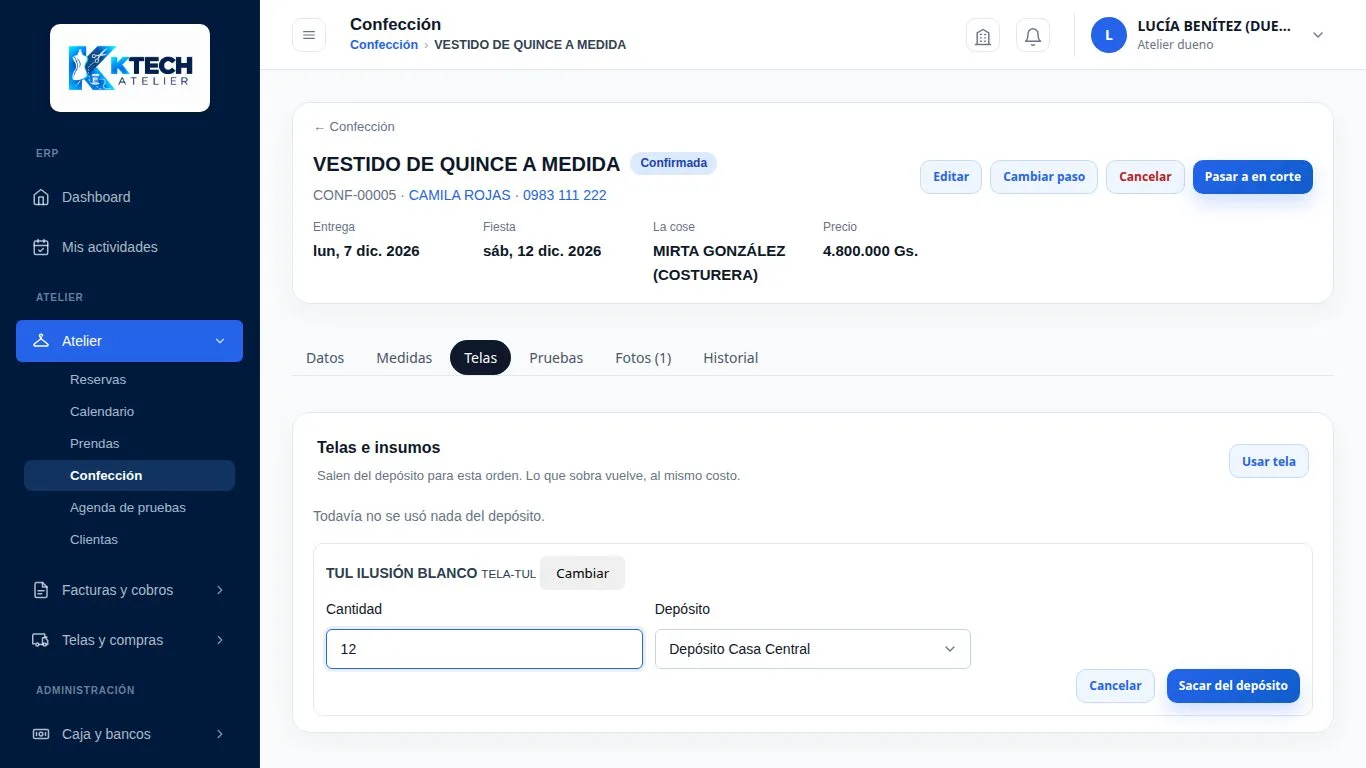
Task: Expand the Facturas y cobros chevron
Action: [x=220, y=590]
